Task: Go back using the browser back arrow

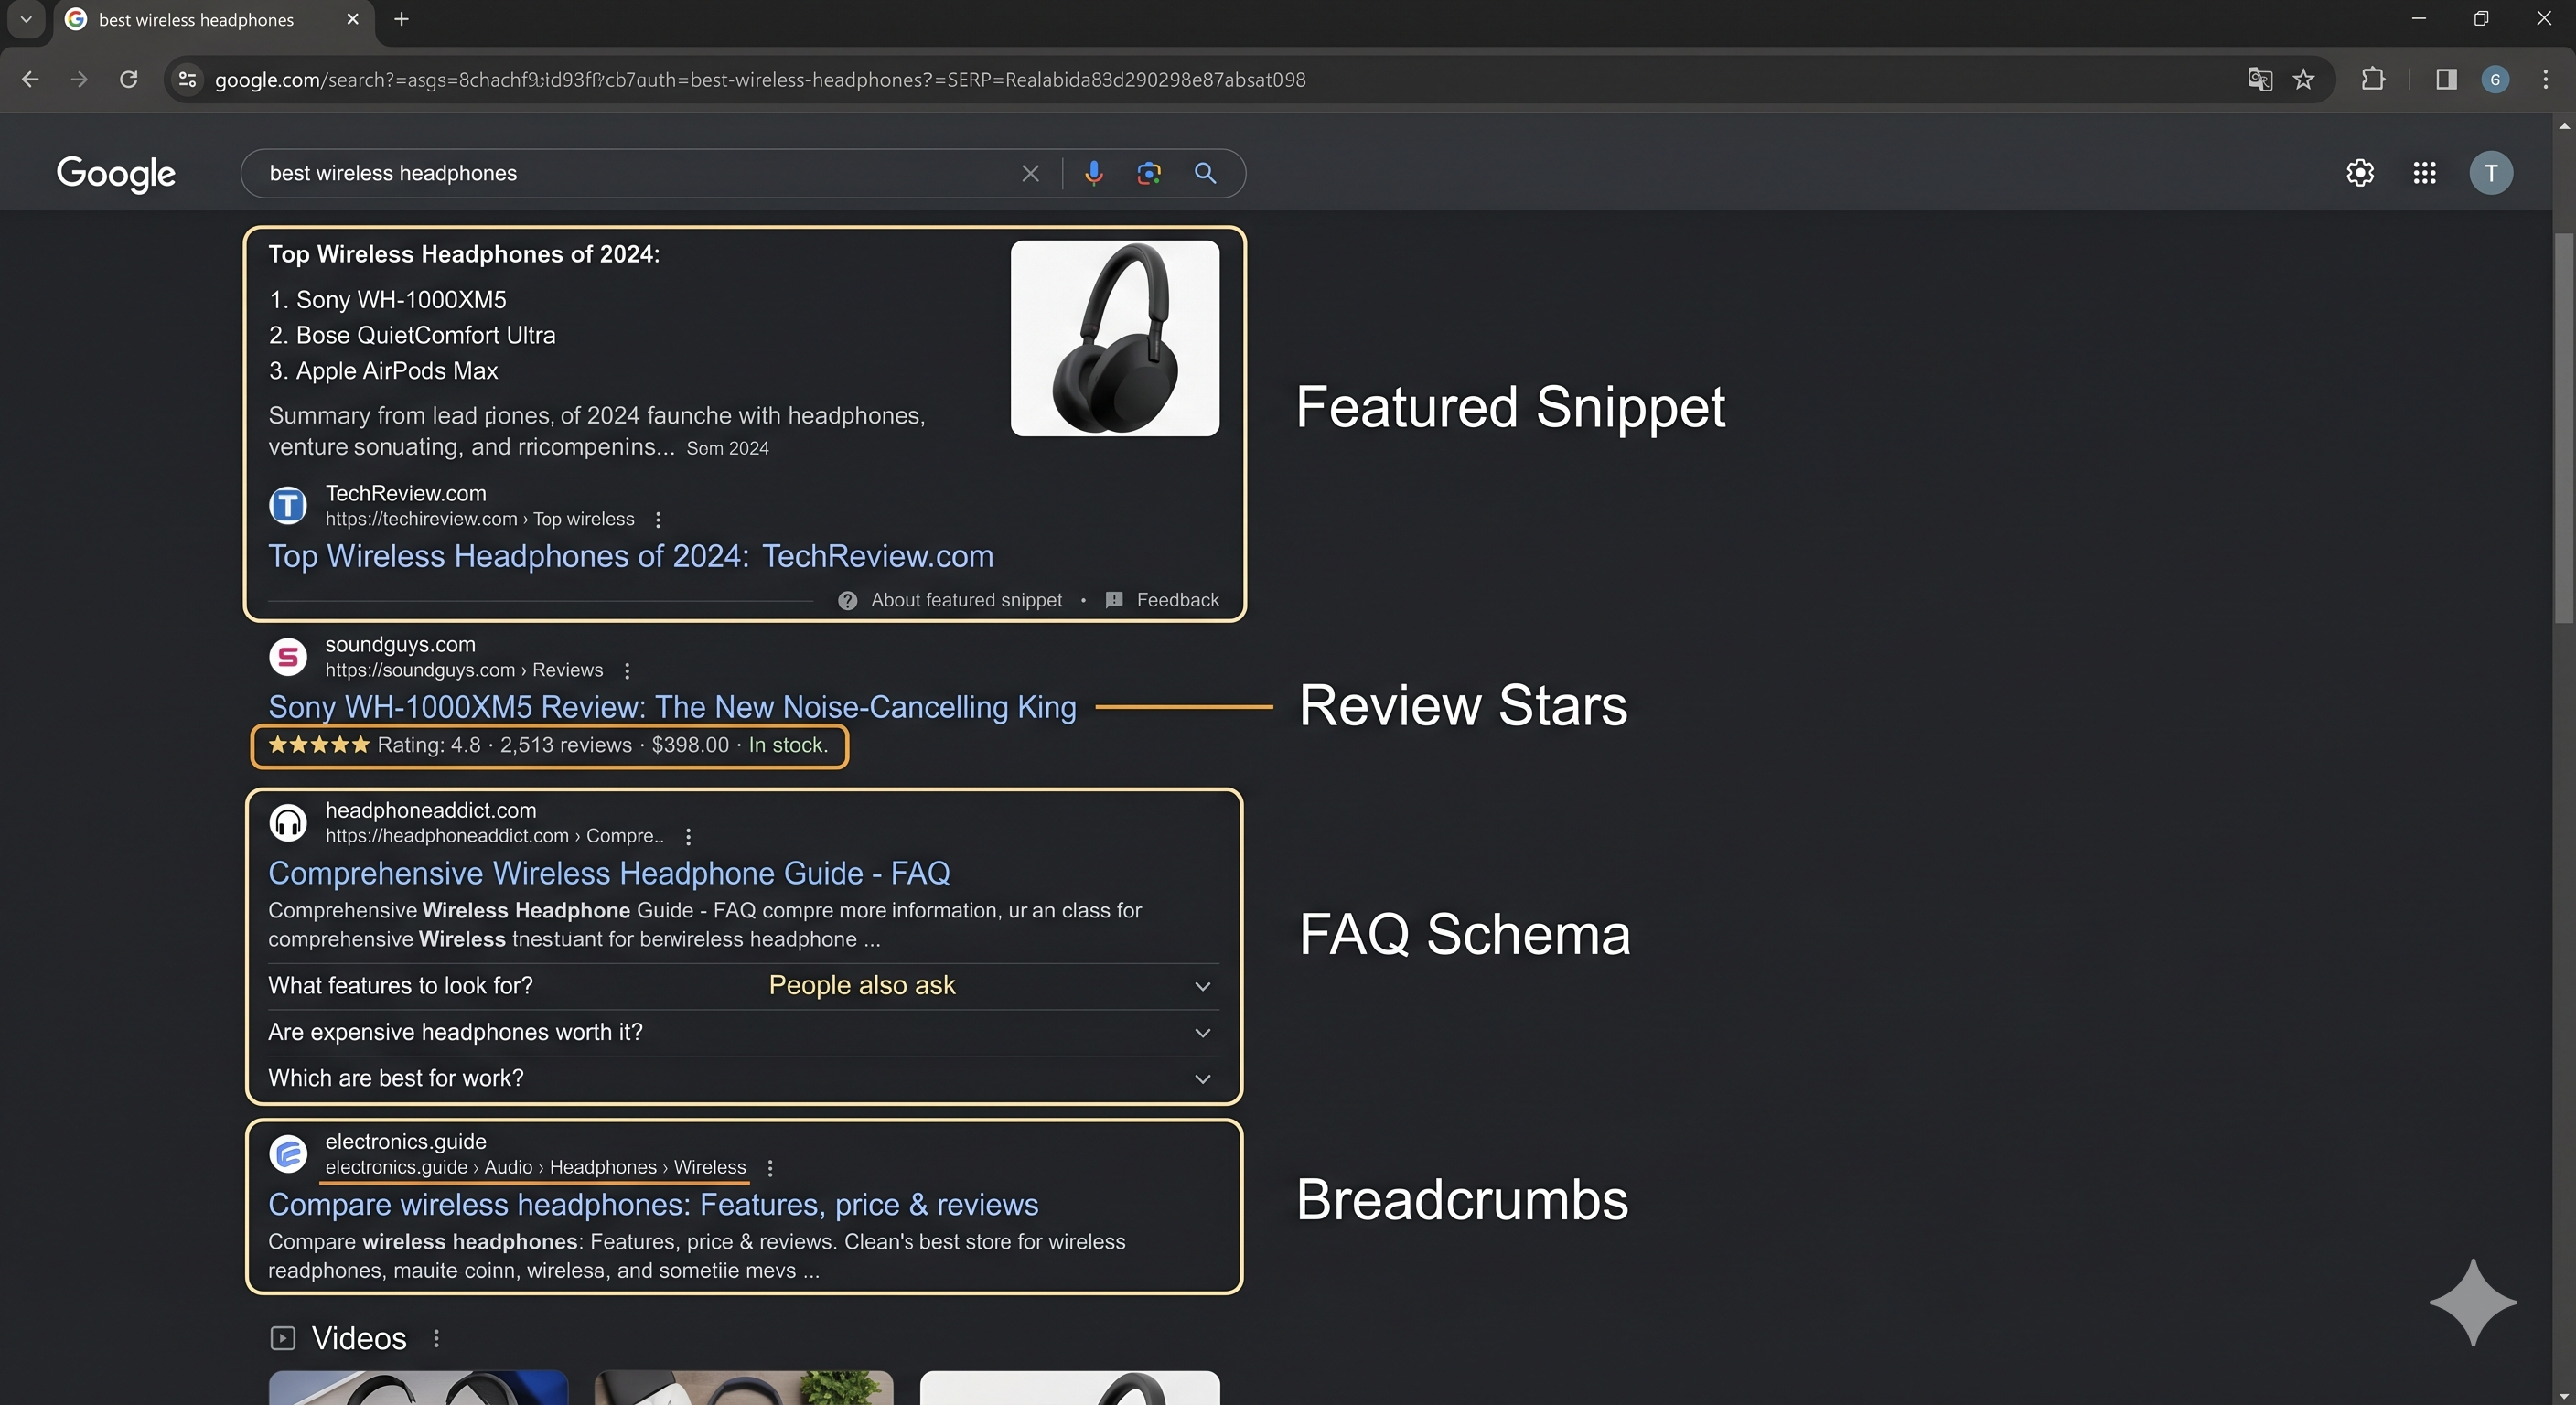Action: 30,79
